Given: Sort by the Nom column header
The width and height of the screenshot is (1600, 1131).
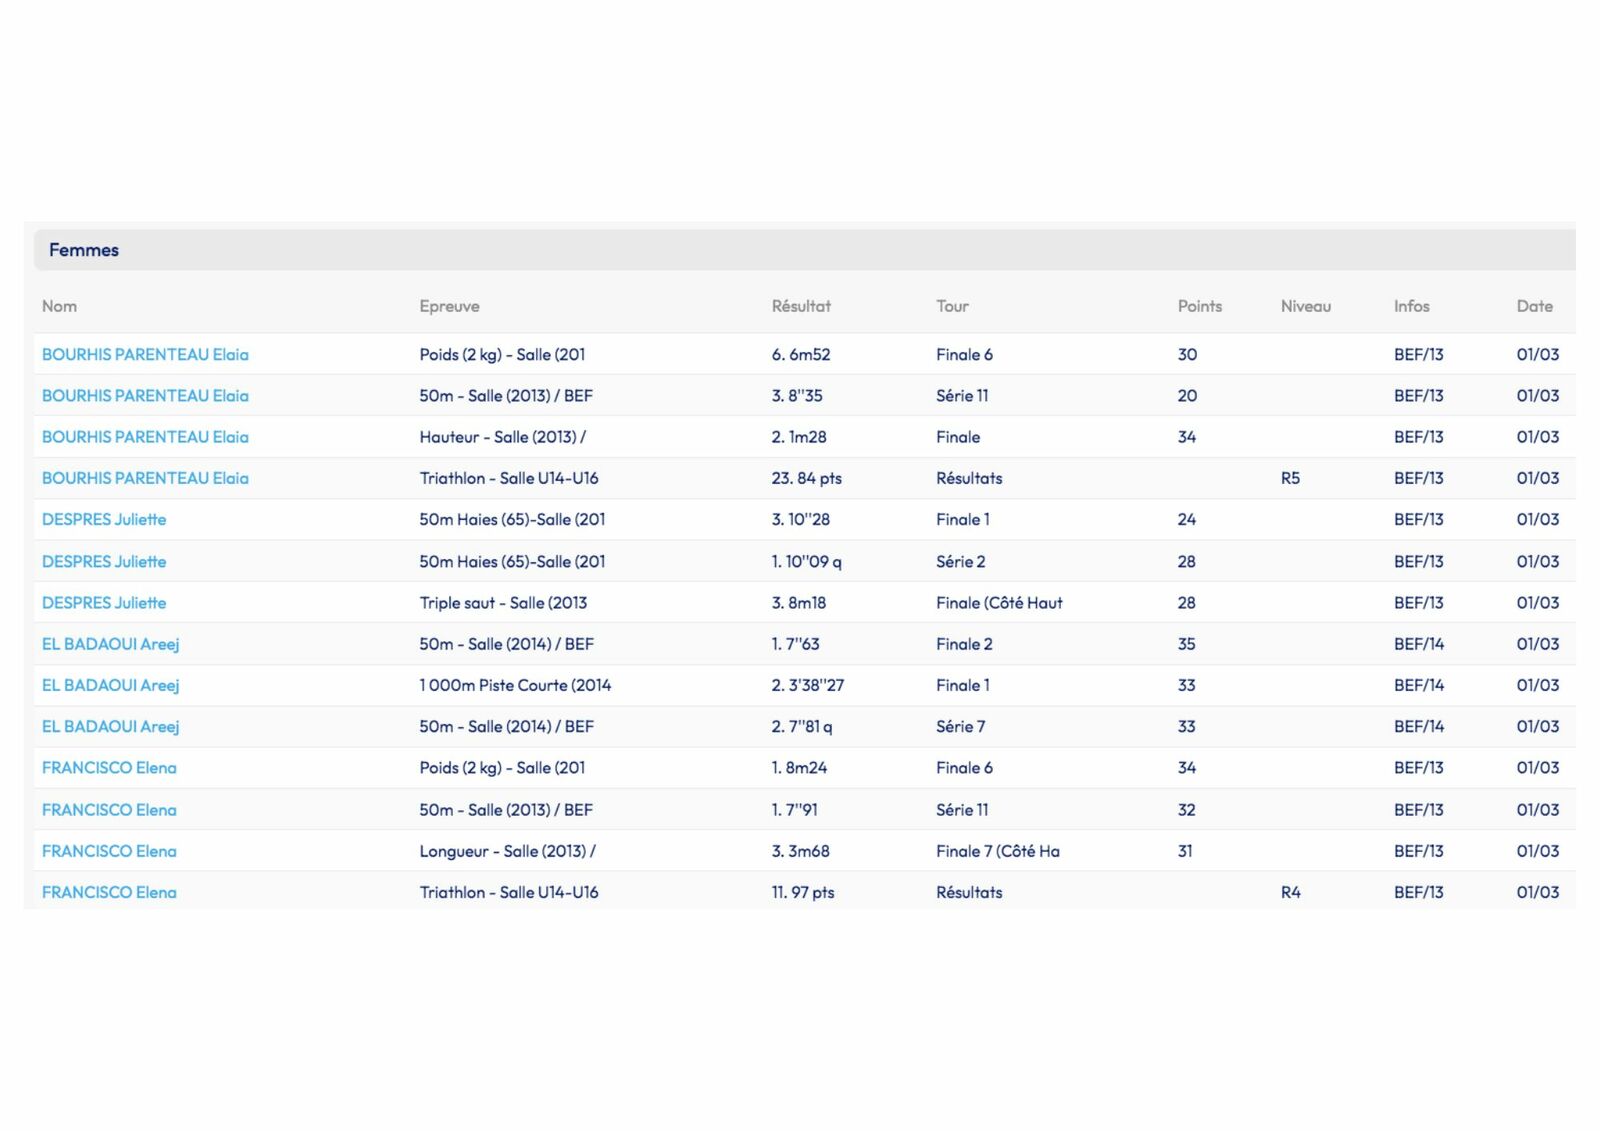Looking at the screenshot, I should (59, 306).
